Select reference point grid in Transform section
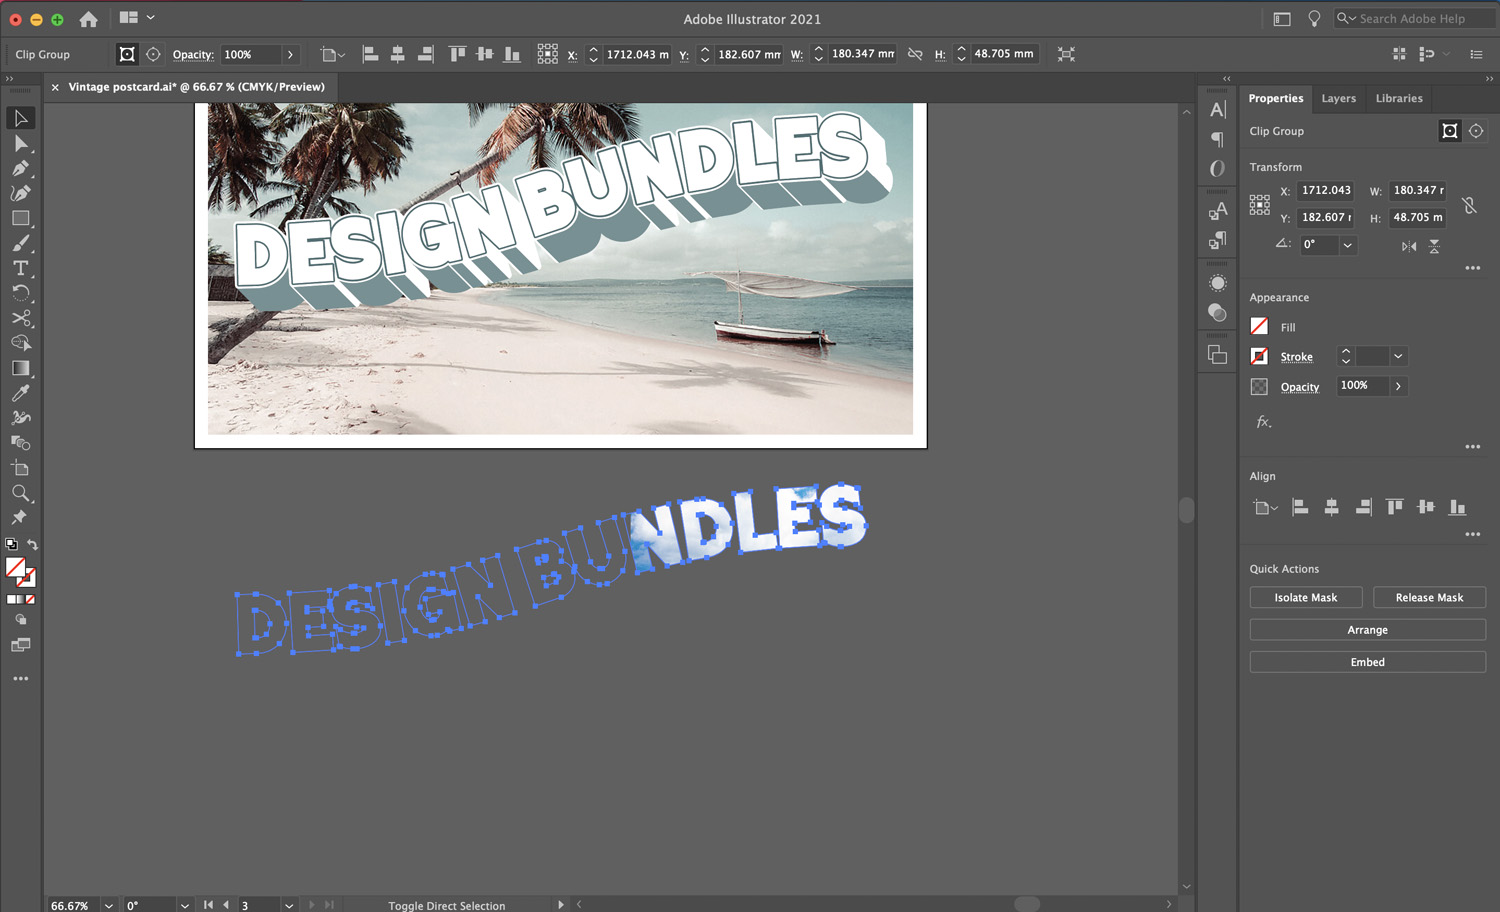The width and height of the screenshot is (1500, 912). pos(1260,205)
